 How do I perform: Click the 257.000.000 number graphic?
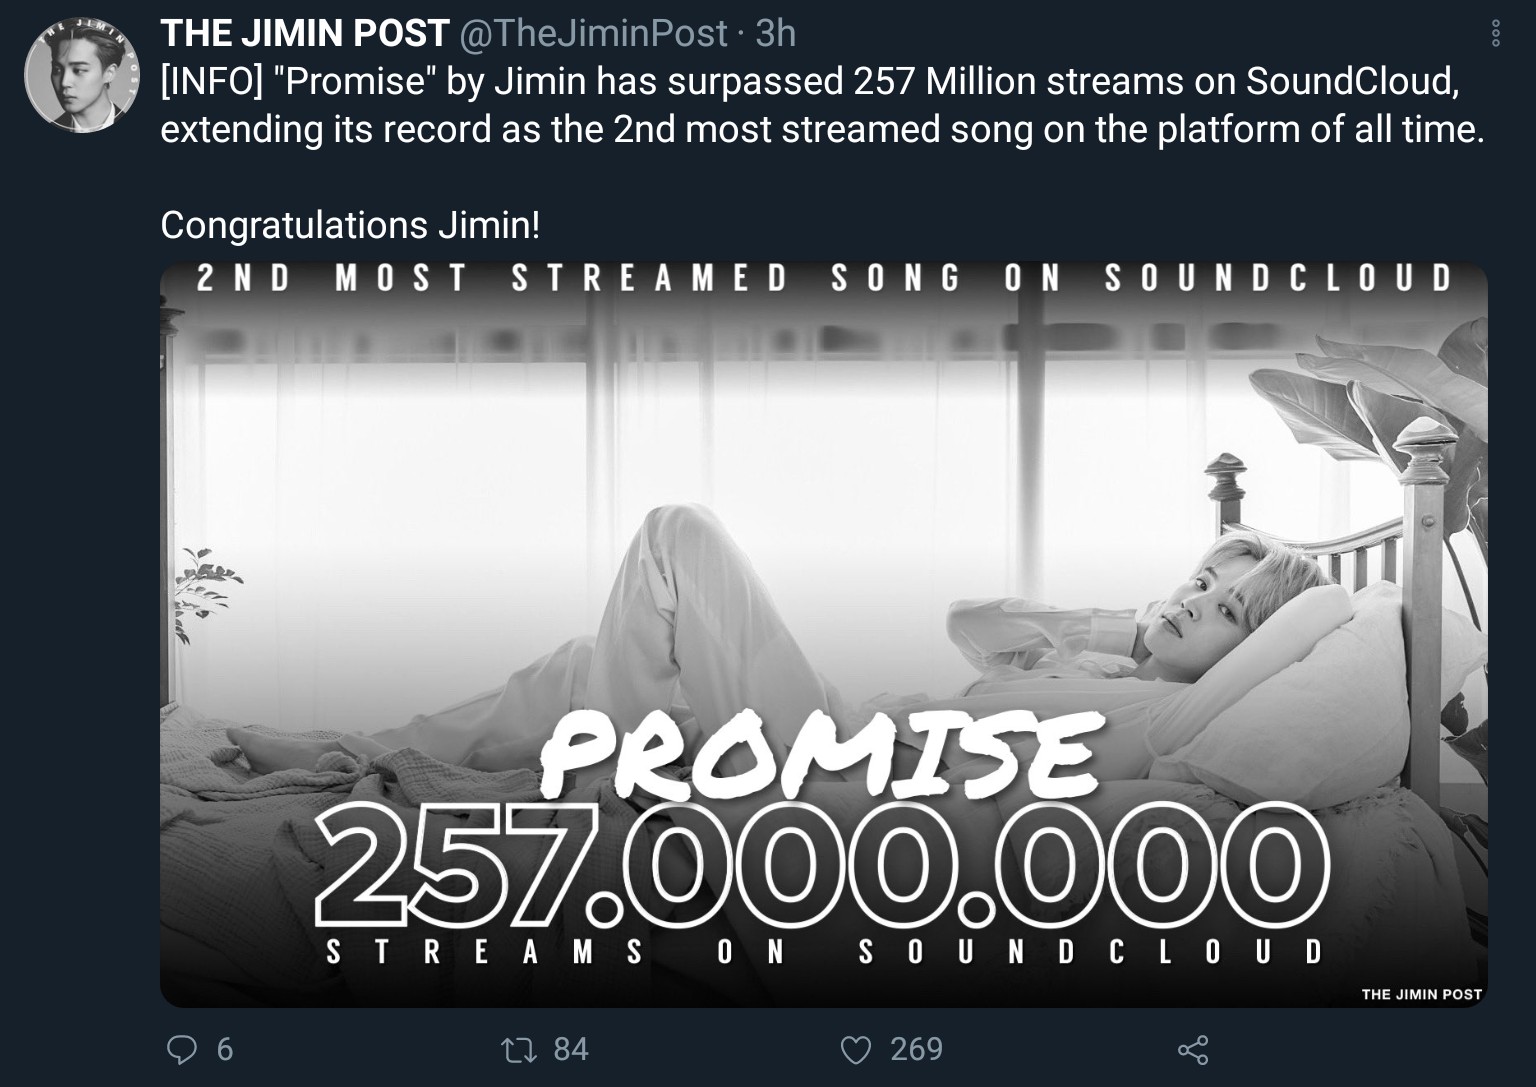click(x=823, y=863)
